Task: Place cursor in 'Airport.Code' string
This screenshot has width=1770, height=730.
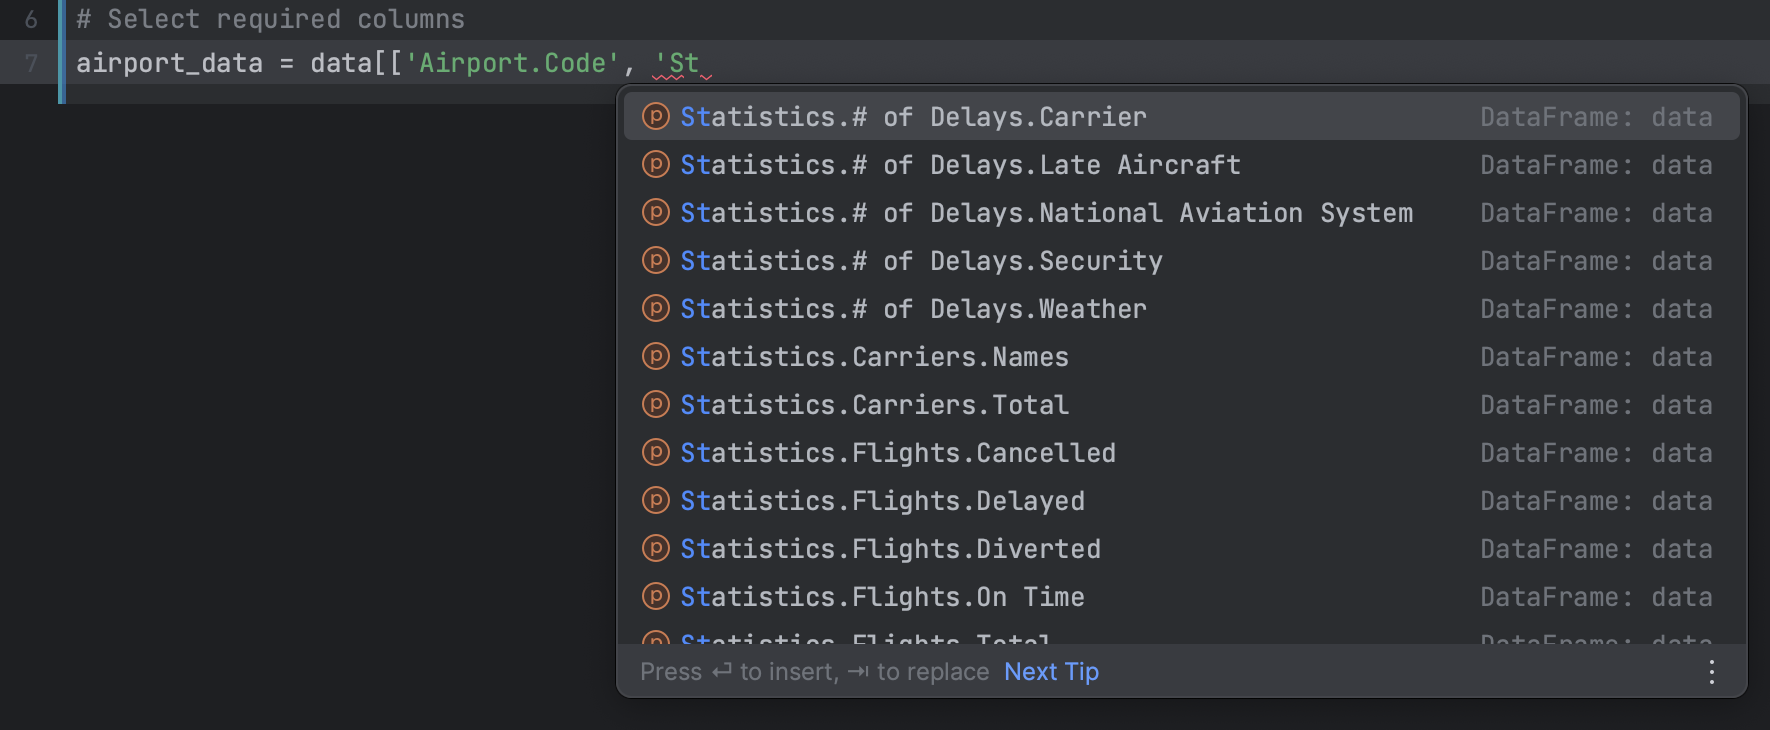Action: [512, 63]
